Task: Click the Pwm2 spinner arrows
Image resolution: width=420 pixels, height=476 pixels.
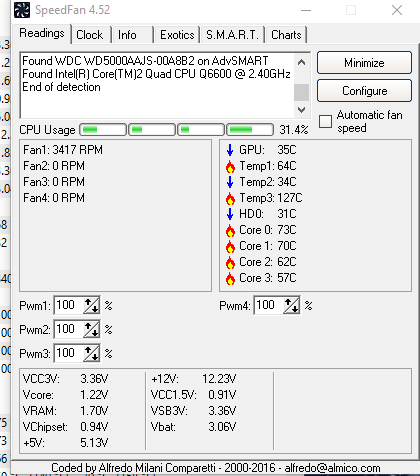Action: [91, 329]
